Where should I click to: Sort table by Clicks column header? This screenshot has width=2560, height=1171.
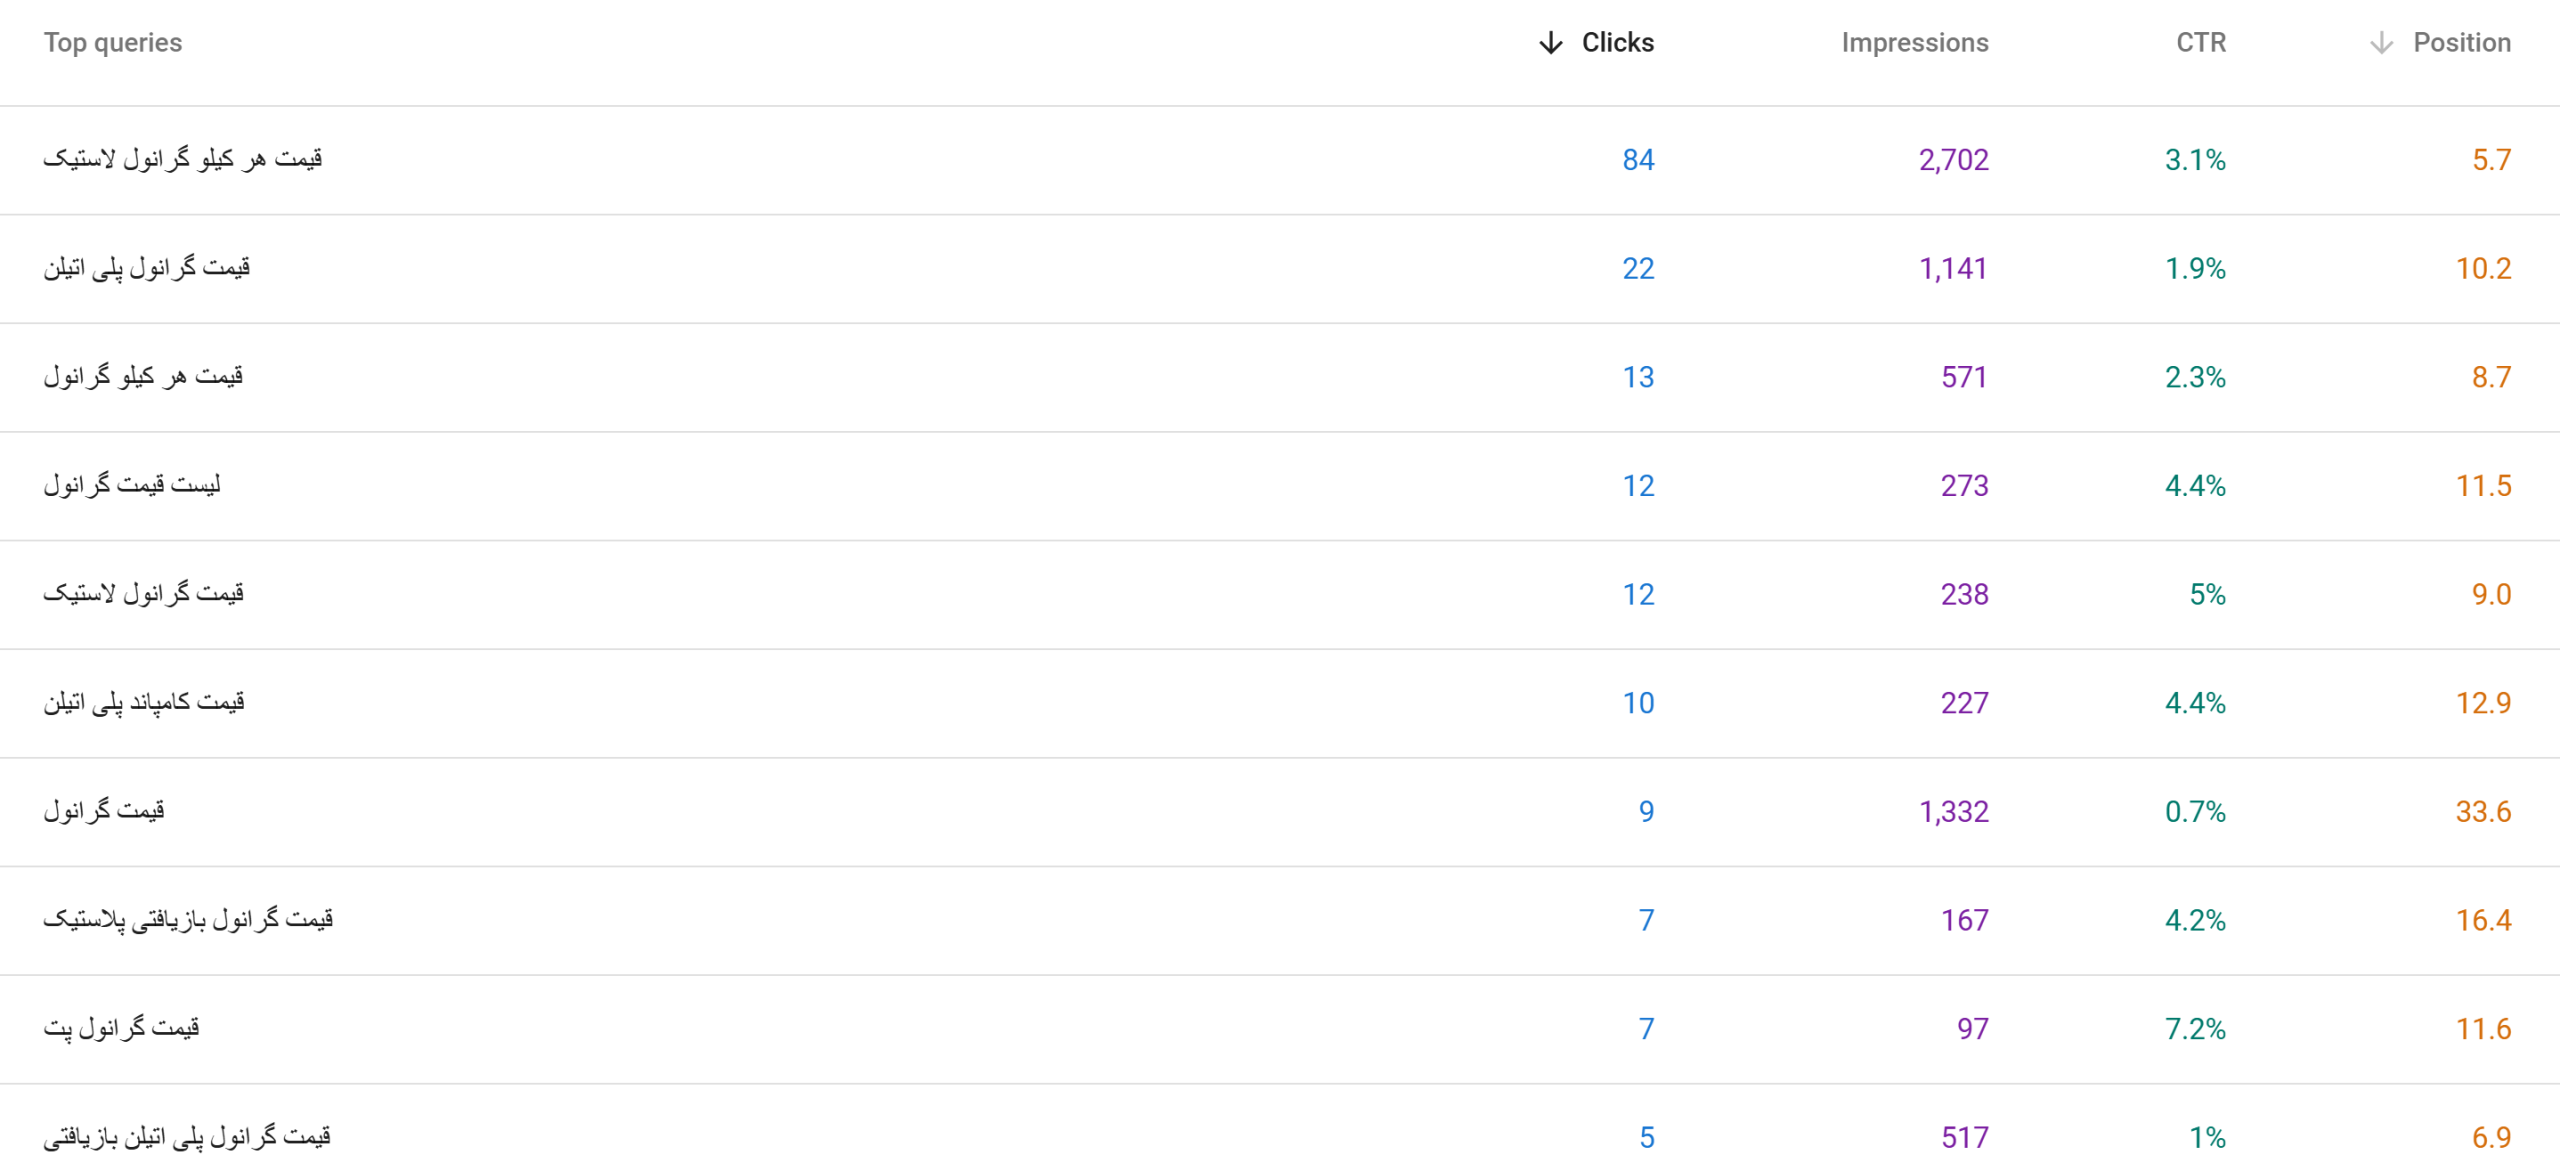pyautogui.click(x=1617, y=43)
